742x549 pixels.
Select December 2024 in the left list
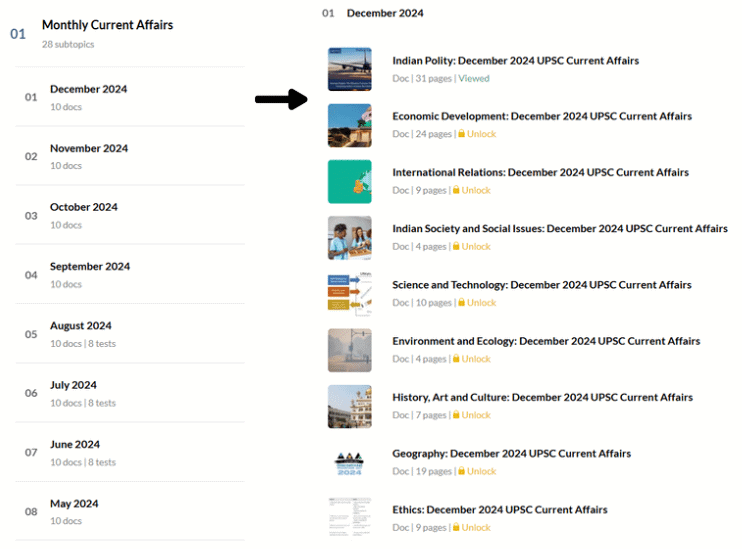click(x=88, y=89)
